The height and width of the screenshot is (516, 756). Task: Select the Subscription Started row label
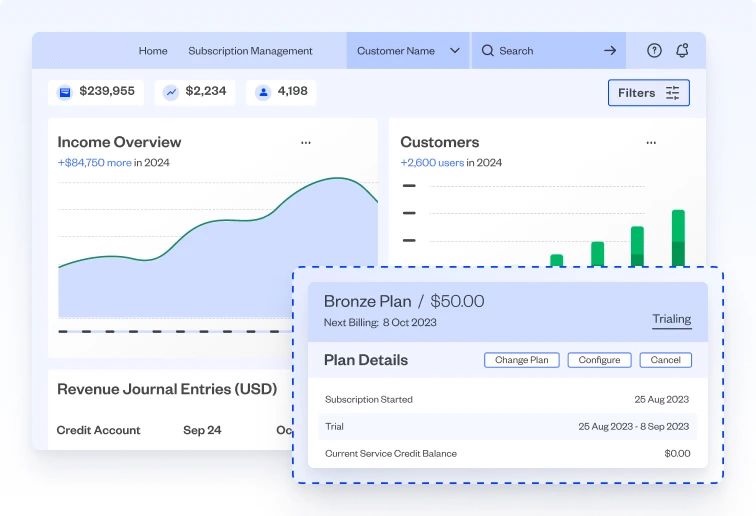pyautogui.click(x=369, y=400)
